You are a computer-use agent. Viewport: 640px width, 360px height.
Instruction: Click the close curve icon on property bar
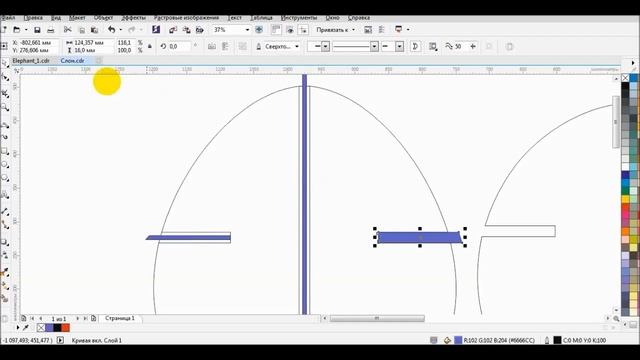415,47
